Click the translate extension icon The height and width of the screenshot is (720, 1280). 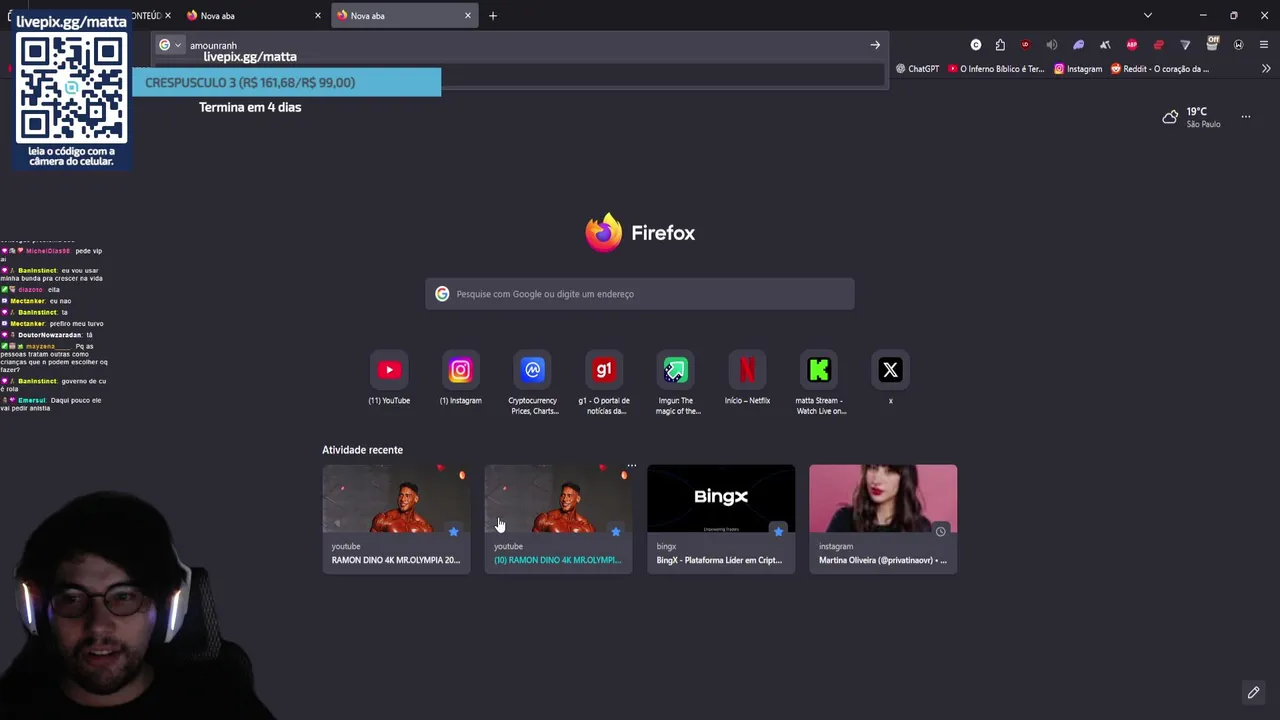tap(1105, 45)
